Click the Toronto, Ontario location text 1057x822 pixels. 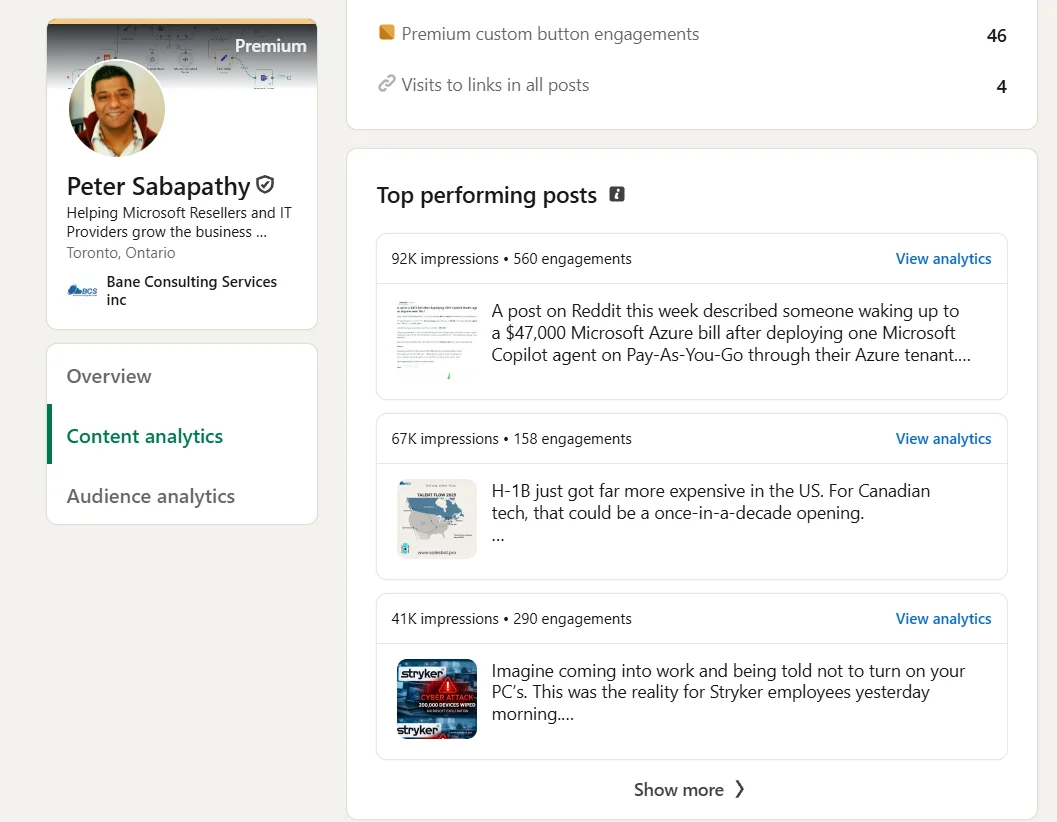tap(121, 253)
